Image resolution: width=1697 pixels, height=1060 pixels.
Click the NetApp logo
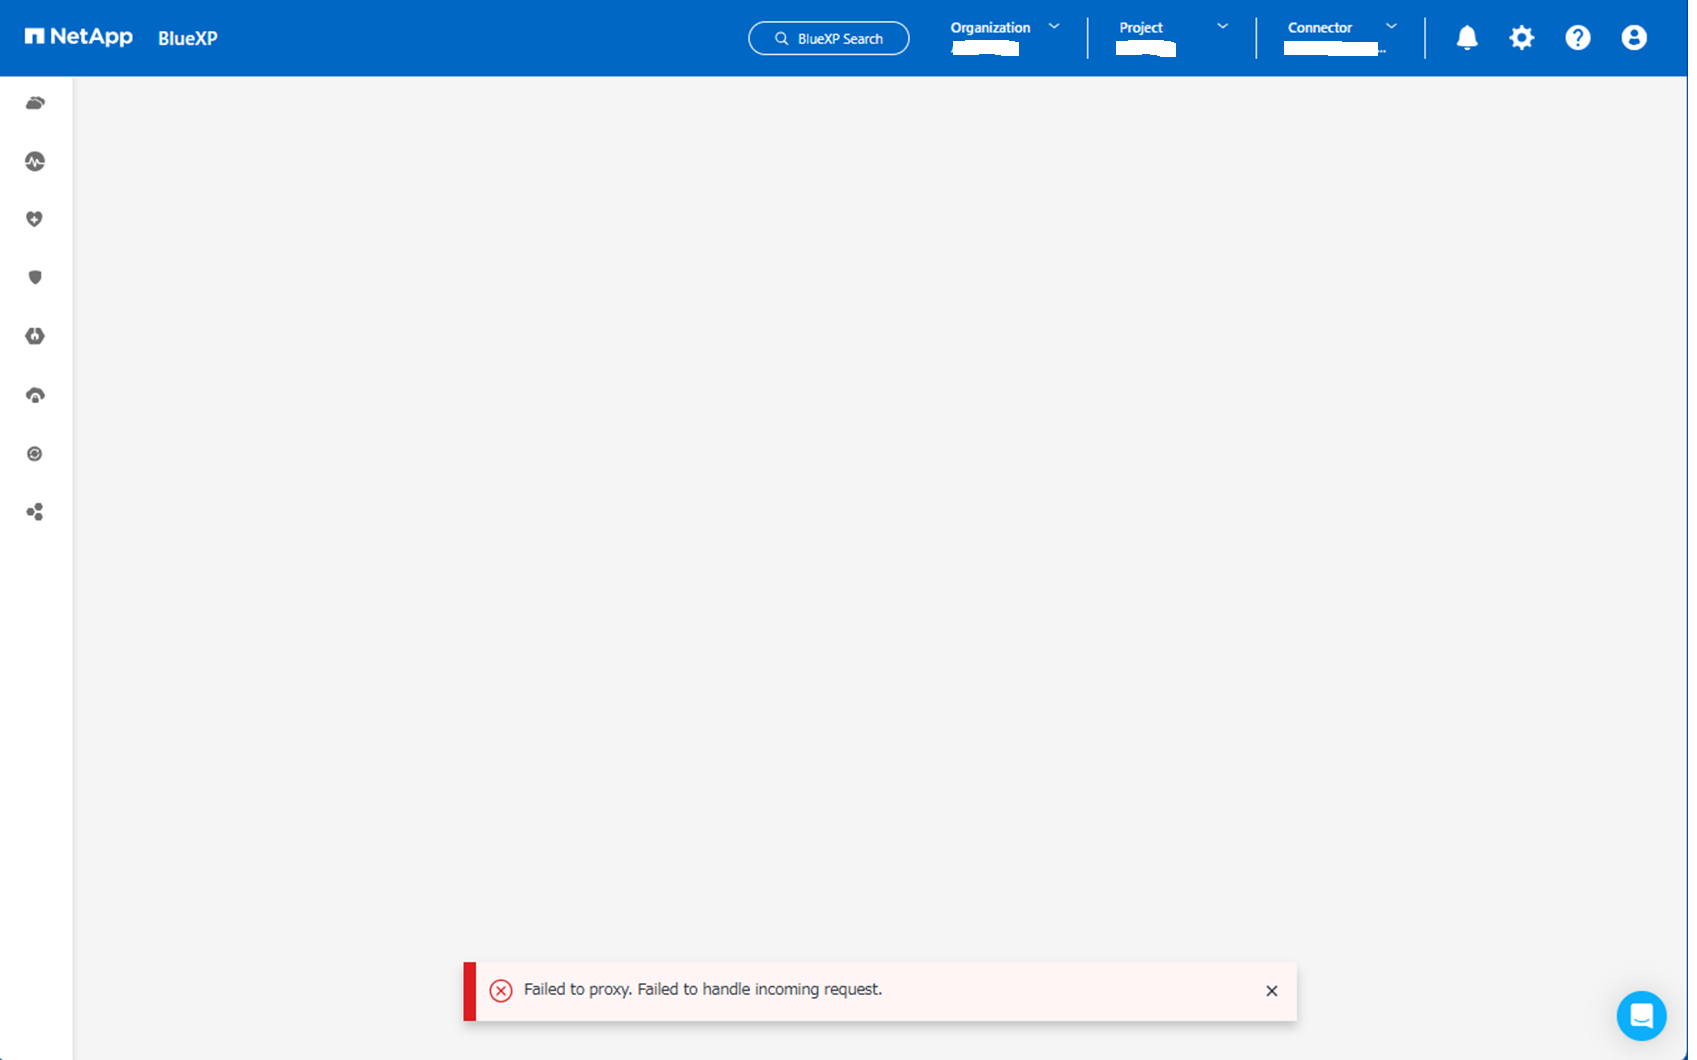(x=79, y=37)
